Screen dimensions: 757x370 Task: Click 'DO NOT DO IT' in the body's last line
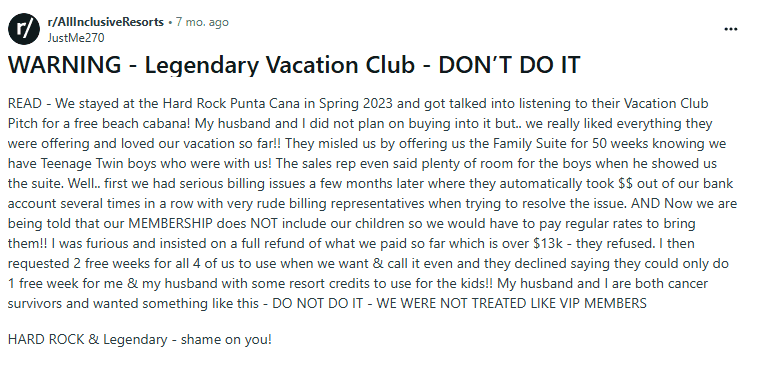pos(319,303)
